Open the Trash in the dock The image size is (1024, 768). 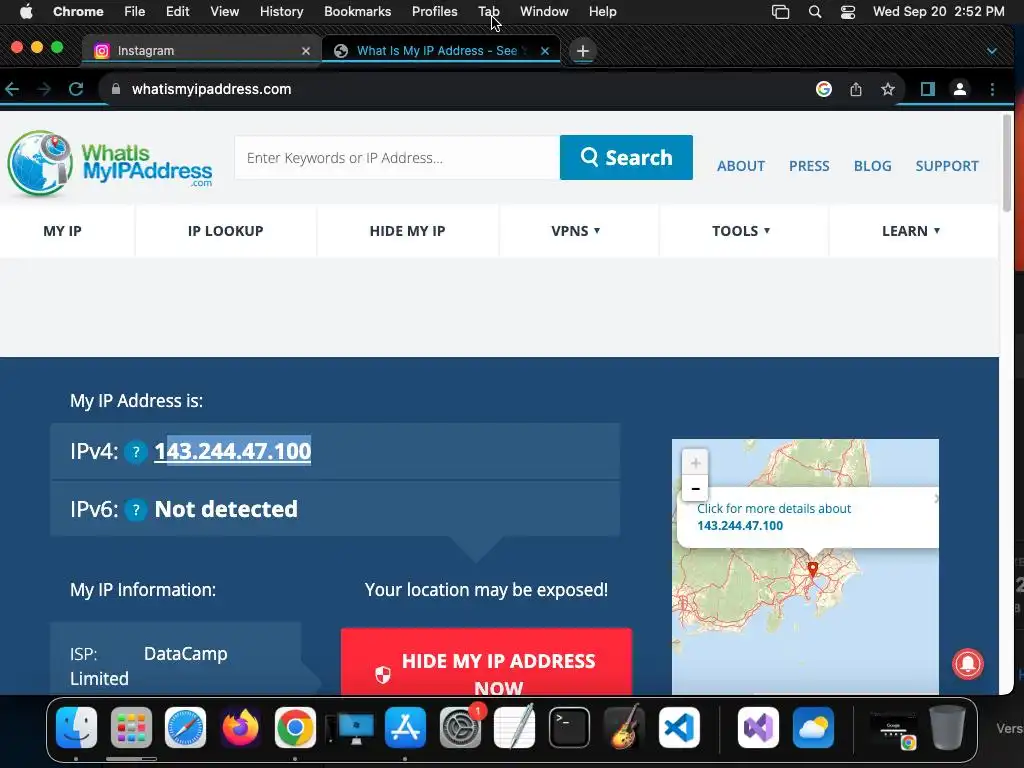tap(948, 728)
